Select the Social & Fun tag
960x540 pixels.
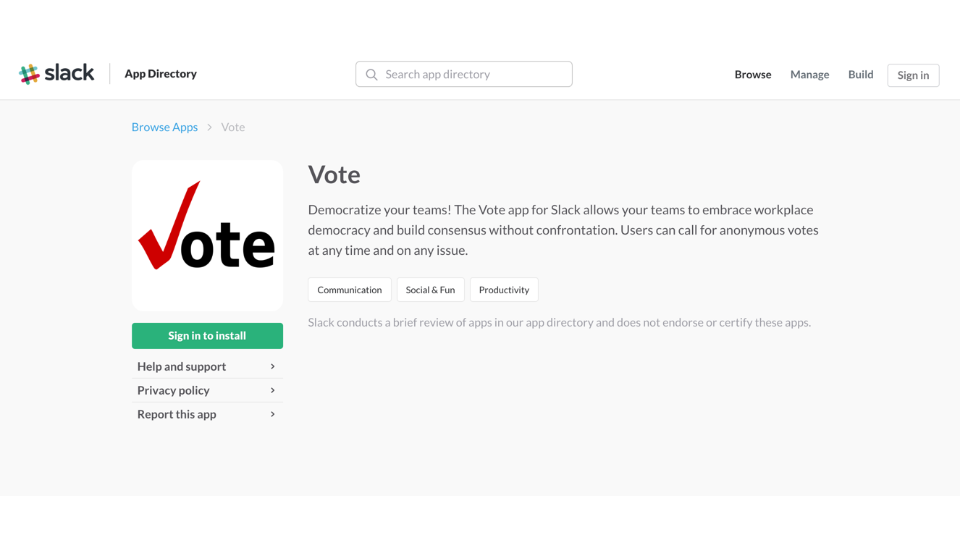pyautogui.click(x=430, y=290)
